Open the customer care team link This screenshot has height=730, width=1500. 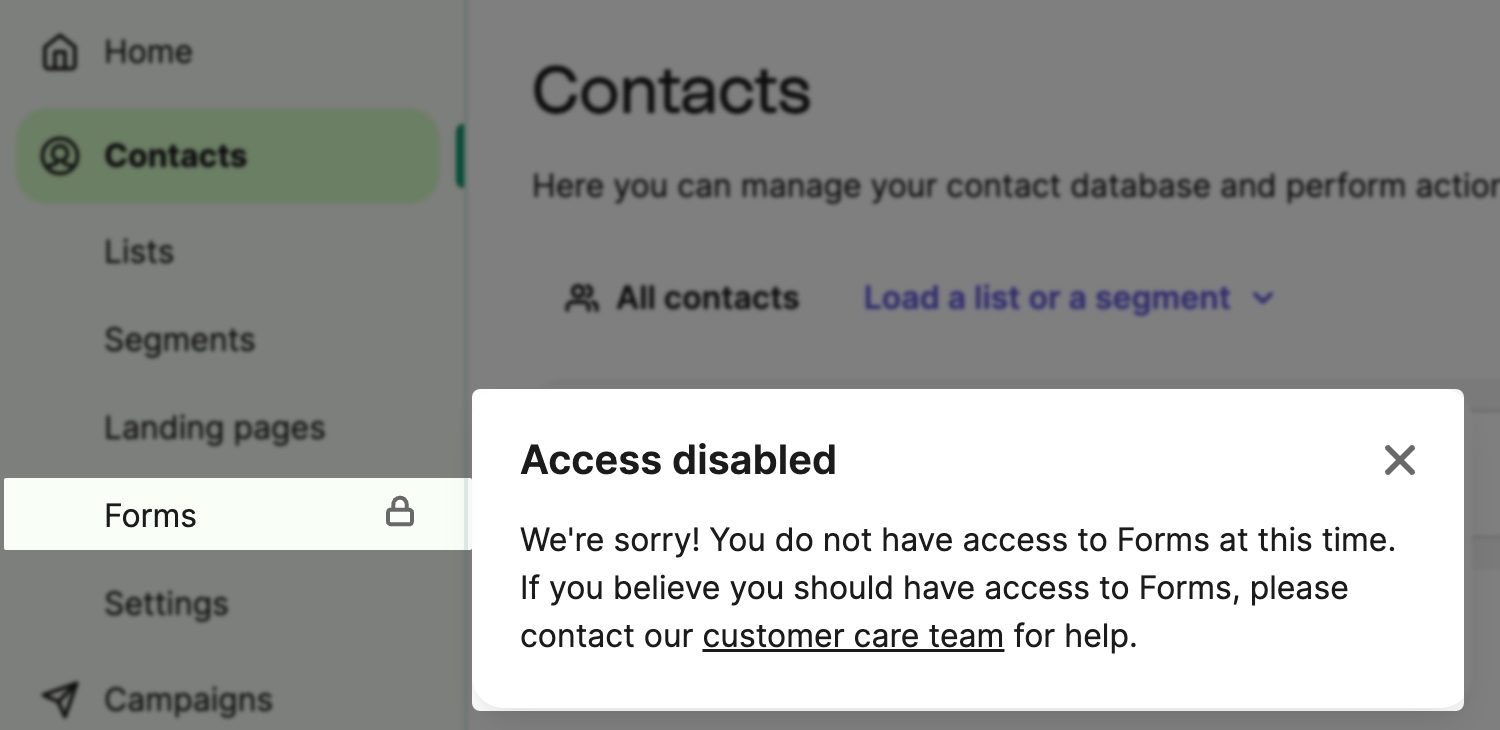(852, 636)
